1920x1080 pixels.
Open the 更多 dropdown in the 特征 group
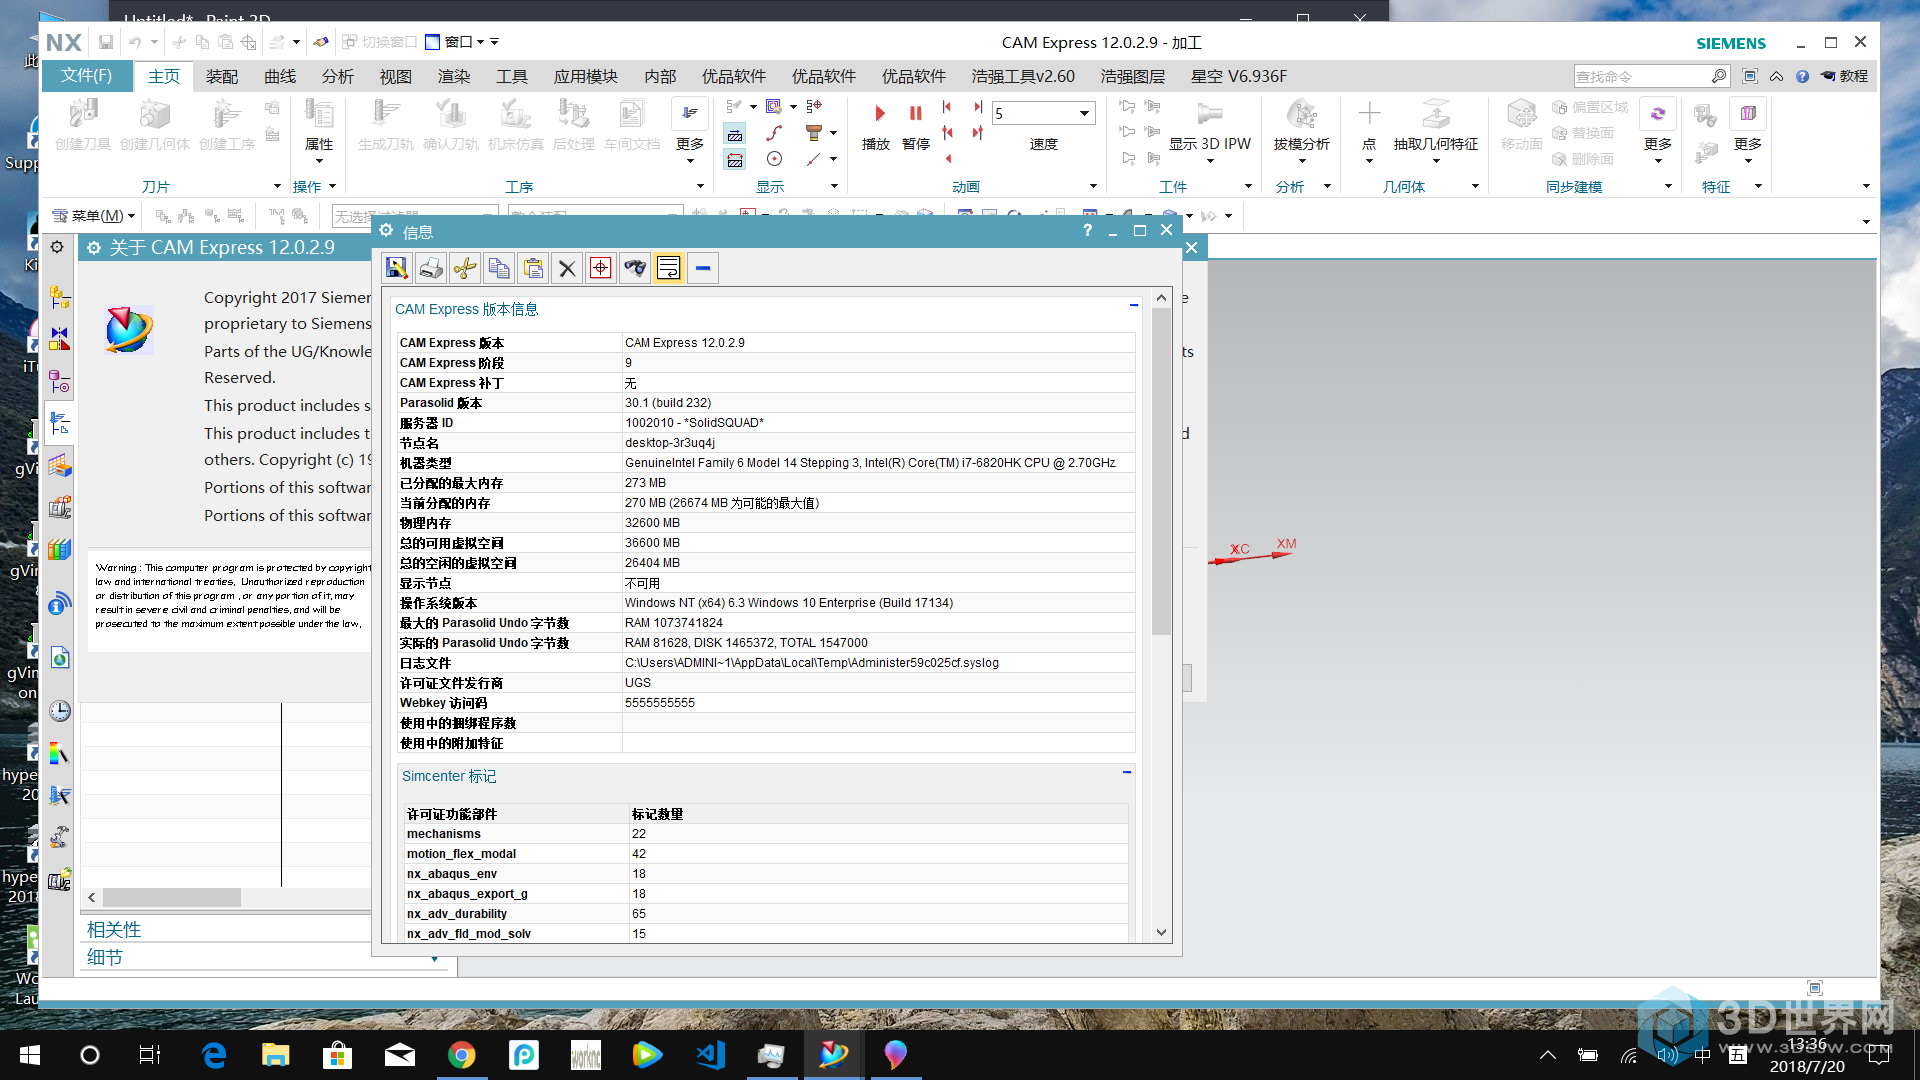pos(1748,131)
